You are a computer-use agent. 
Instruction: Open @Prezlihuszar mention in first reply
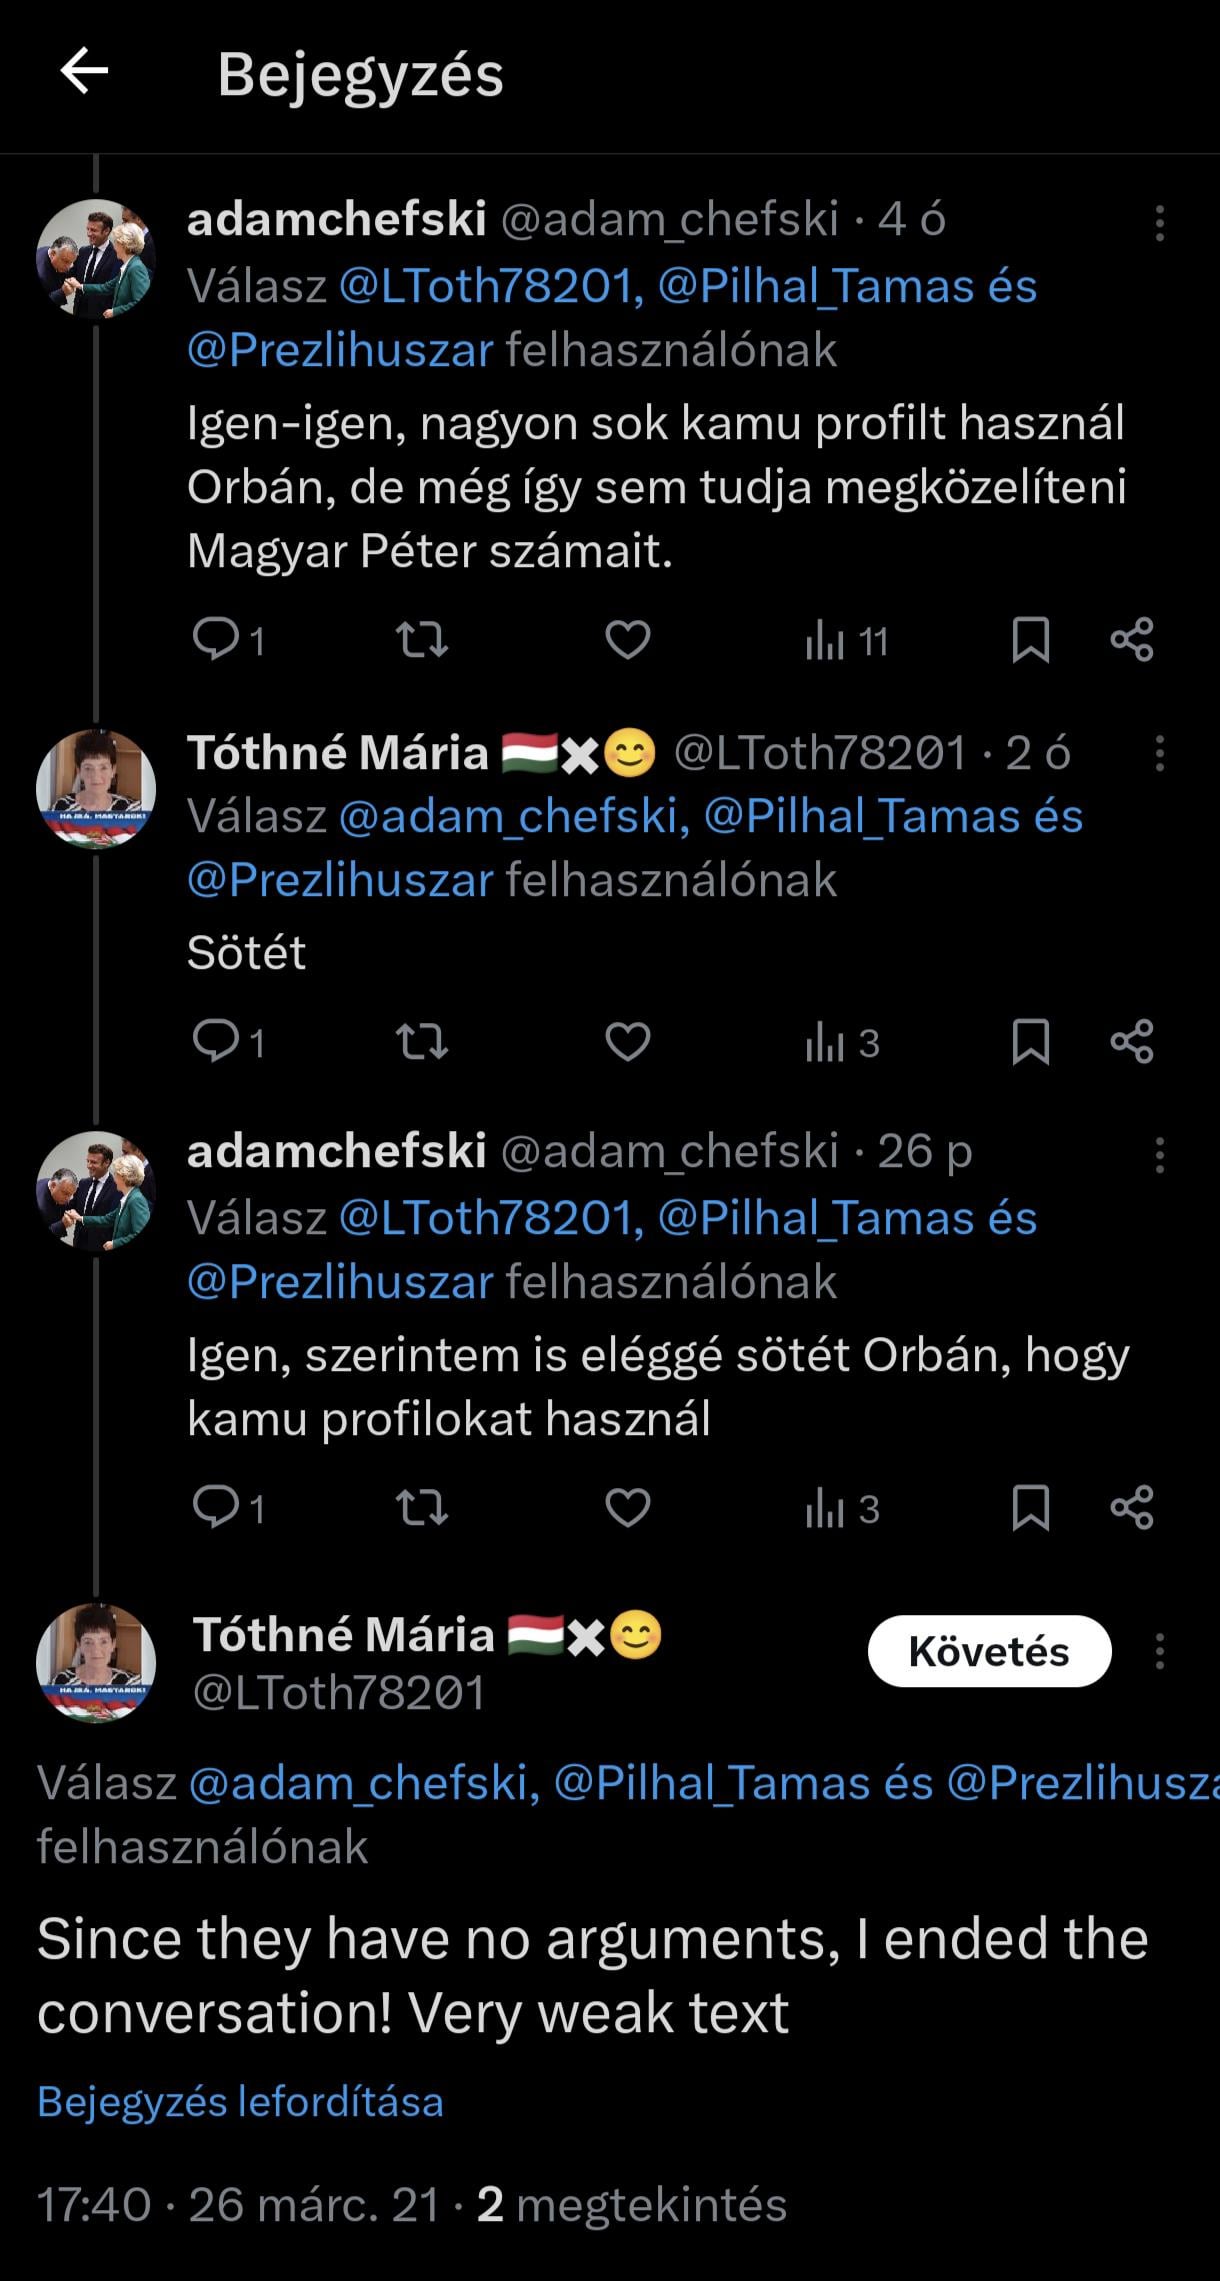pyautogui.click(x=340, y=351)
